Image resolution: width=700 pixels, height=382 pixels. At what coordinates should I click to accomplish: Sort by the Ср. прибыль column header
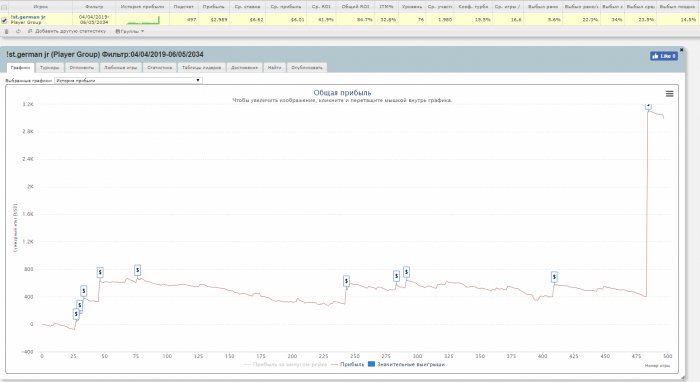(x=286, y=7)
